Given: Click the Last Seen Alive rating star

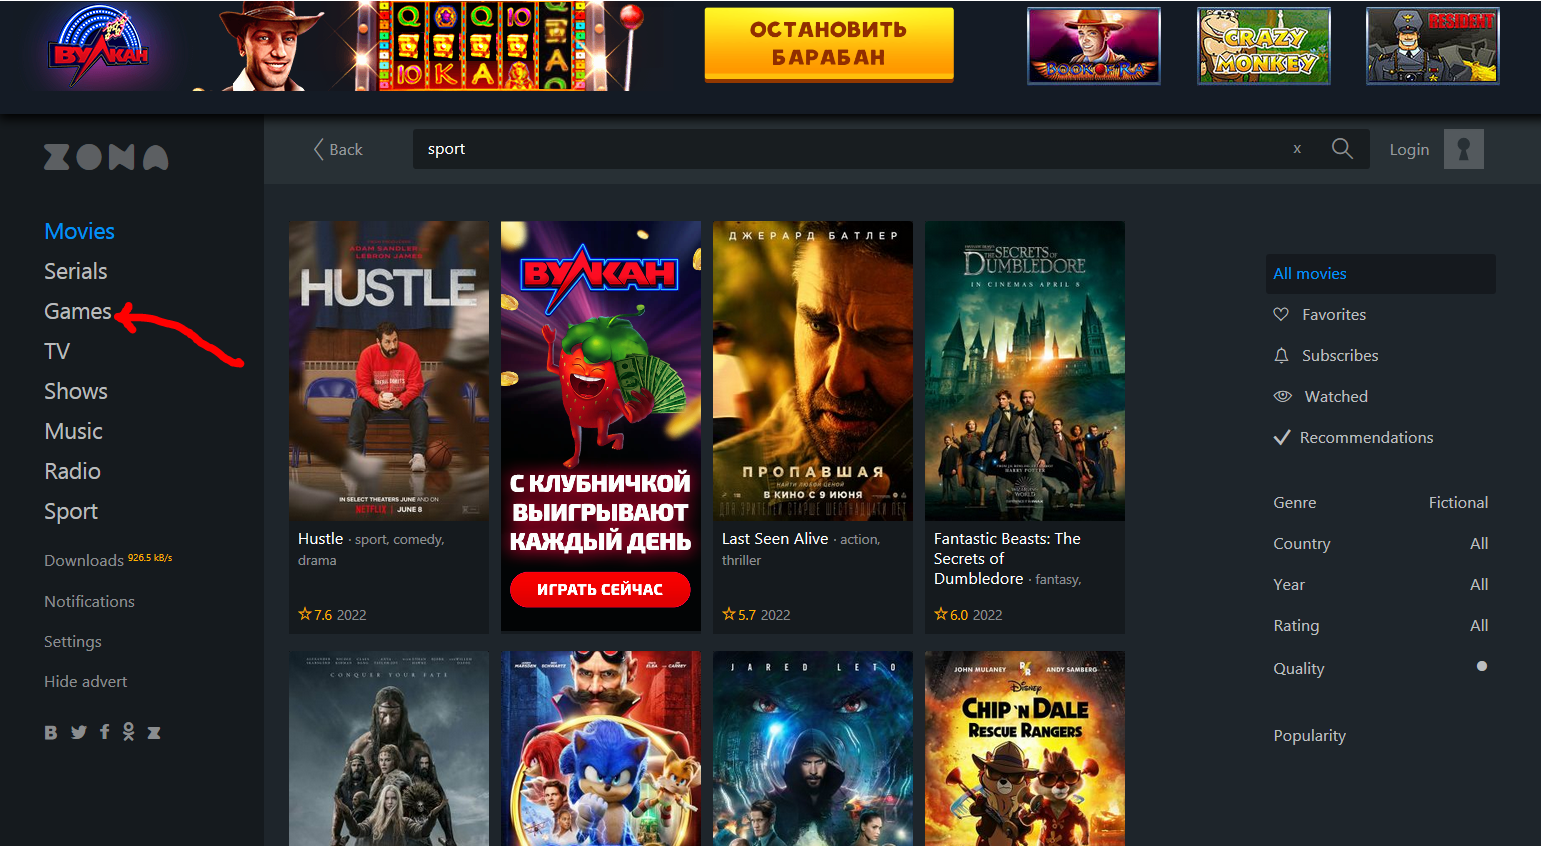Looking at the screenshot, I should tap(729, 614).
